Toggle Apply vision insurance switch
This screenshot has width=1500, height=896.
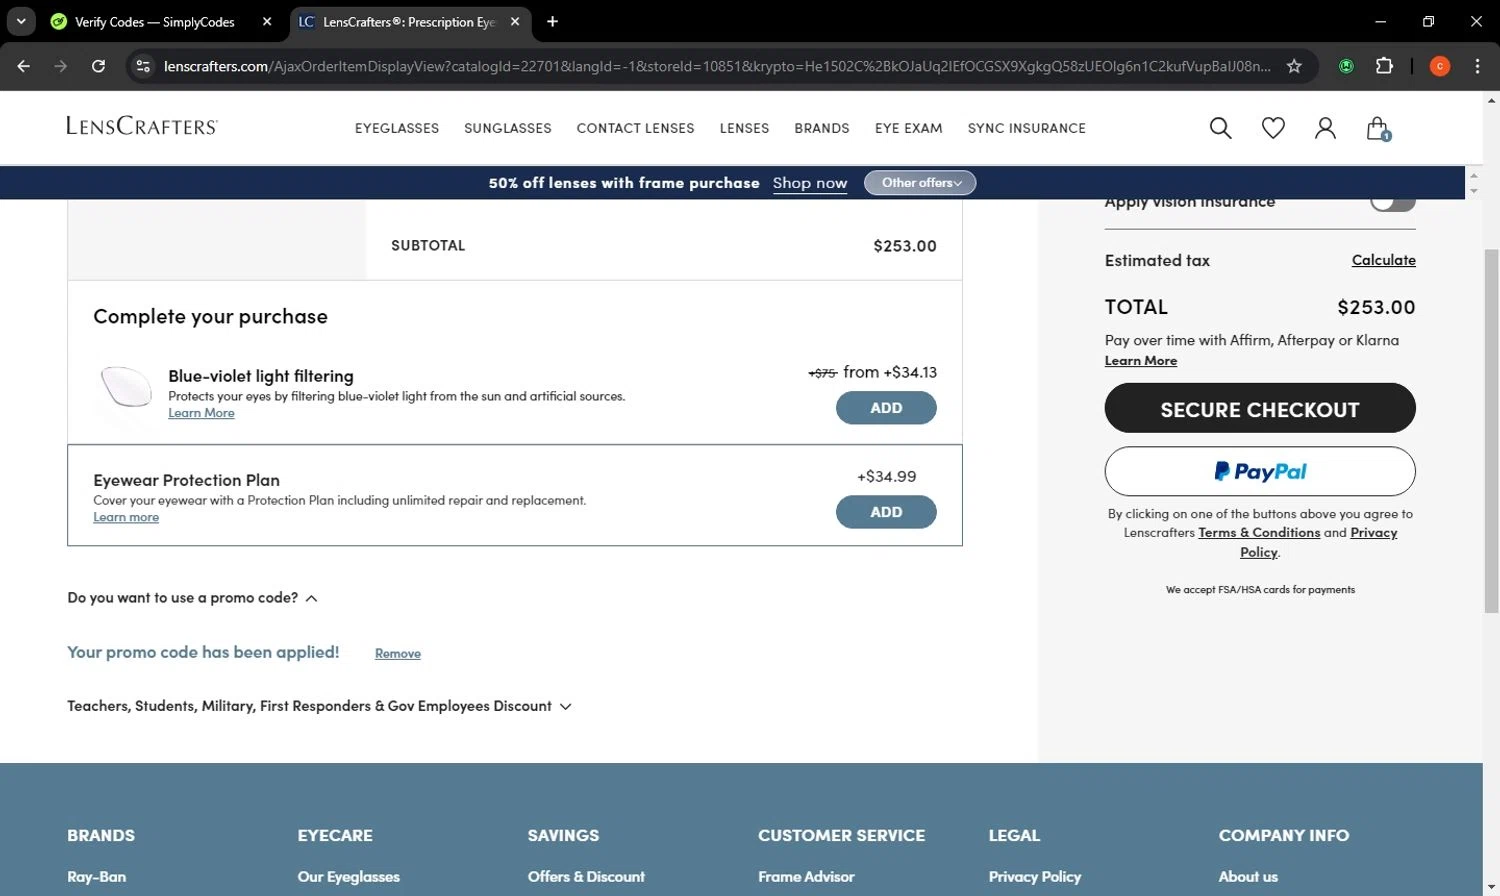tap(1392, 201)
